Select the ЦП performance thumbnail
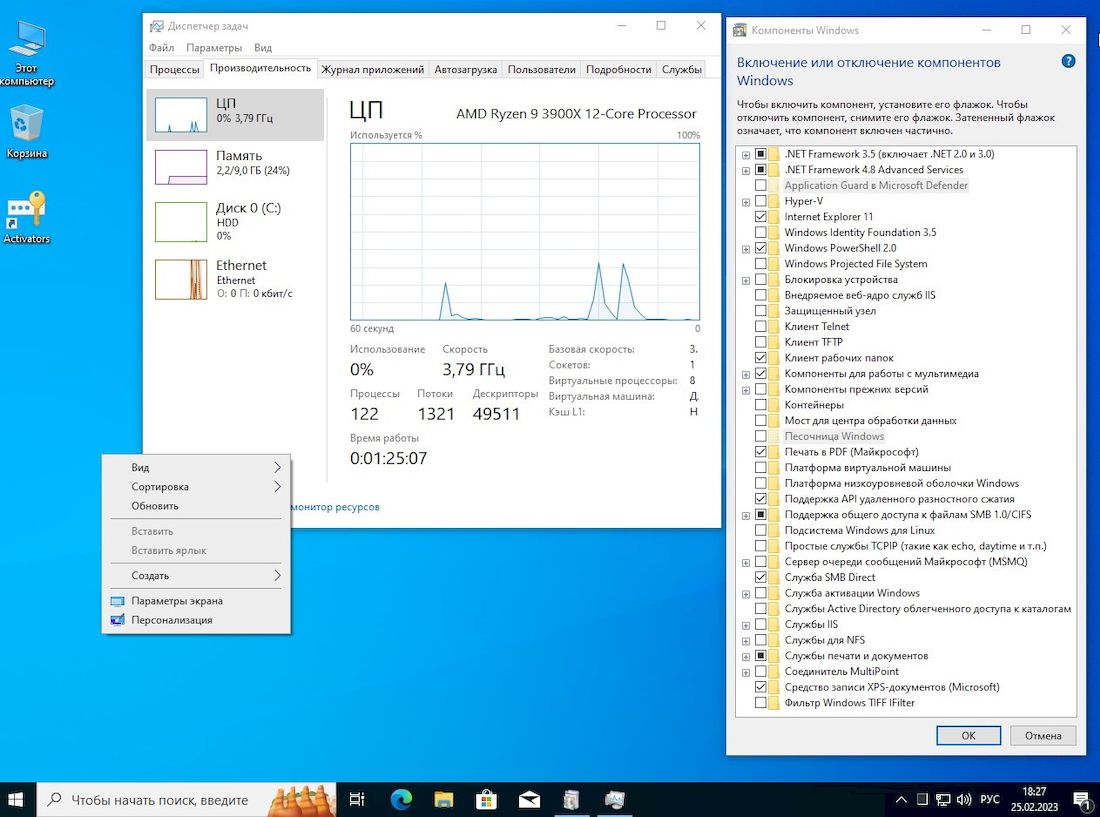1100x817 pixels. coord(180,115)
